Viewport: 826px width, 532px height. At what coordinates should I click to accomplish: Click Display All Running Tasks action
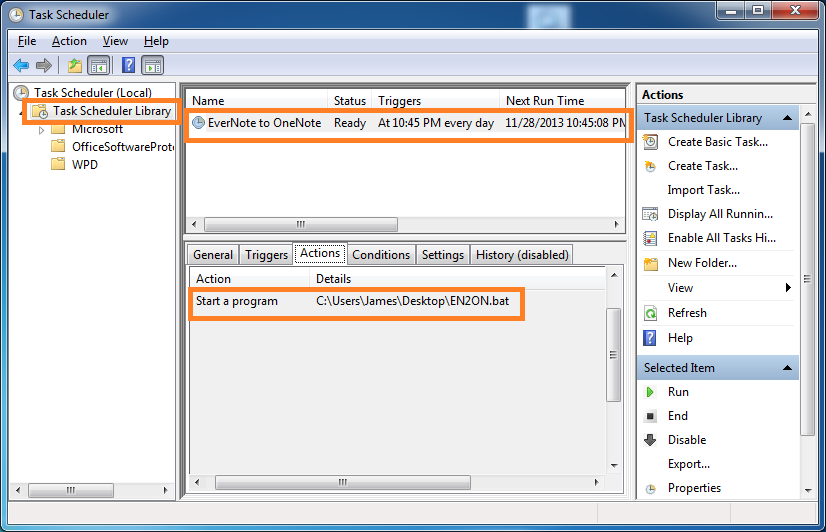pyautogui.click(x=720, y=214)
